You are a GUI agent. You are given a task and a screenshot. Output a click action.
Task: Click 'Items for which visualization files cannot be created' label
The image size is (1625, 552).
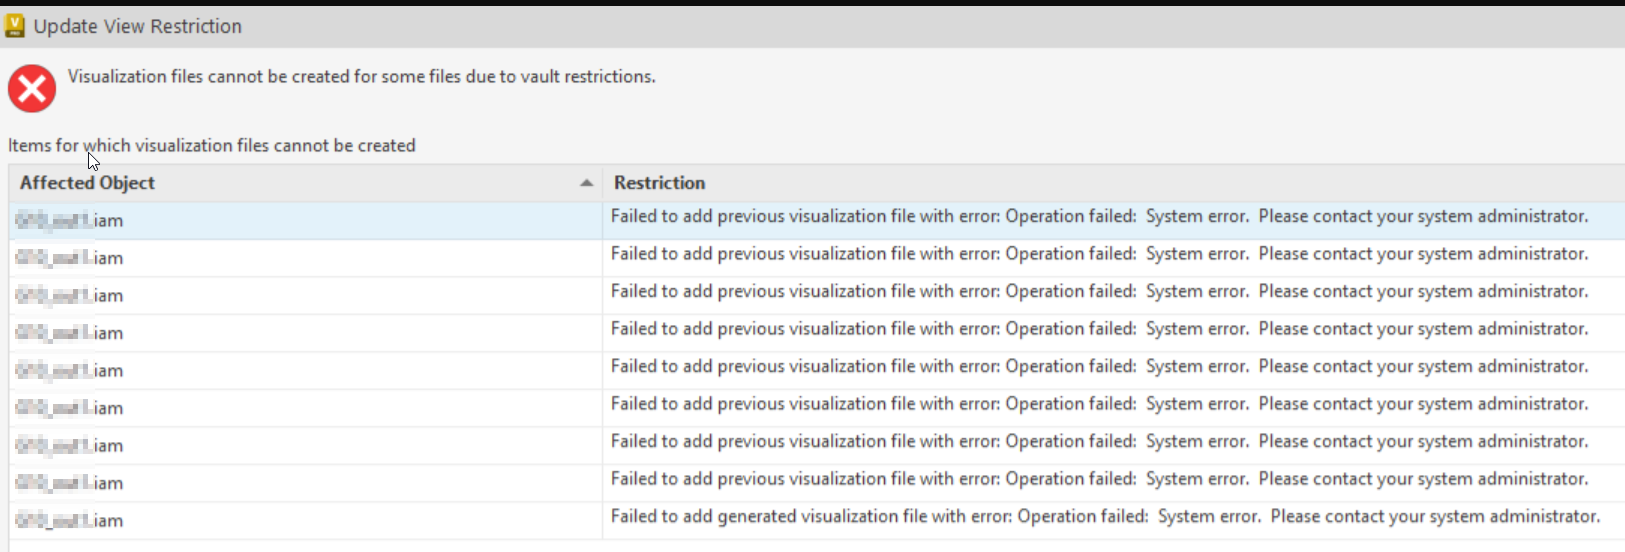click(212, 146)
